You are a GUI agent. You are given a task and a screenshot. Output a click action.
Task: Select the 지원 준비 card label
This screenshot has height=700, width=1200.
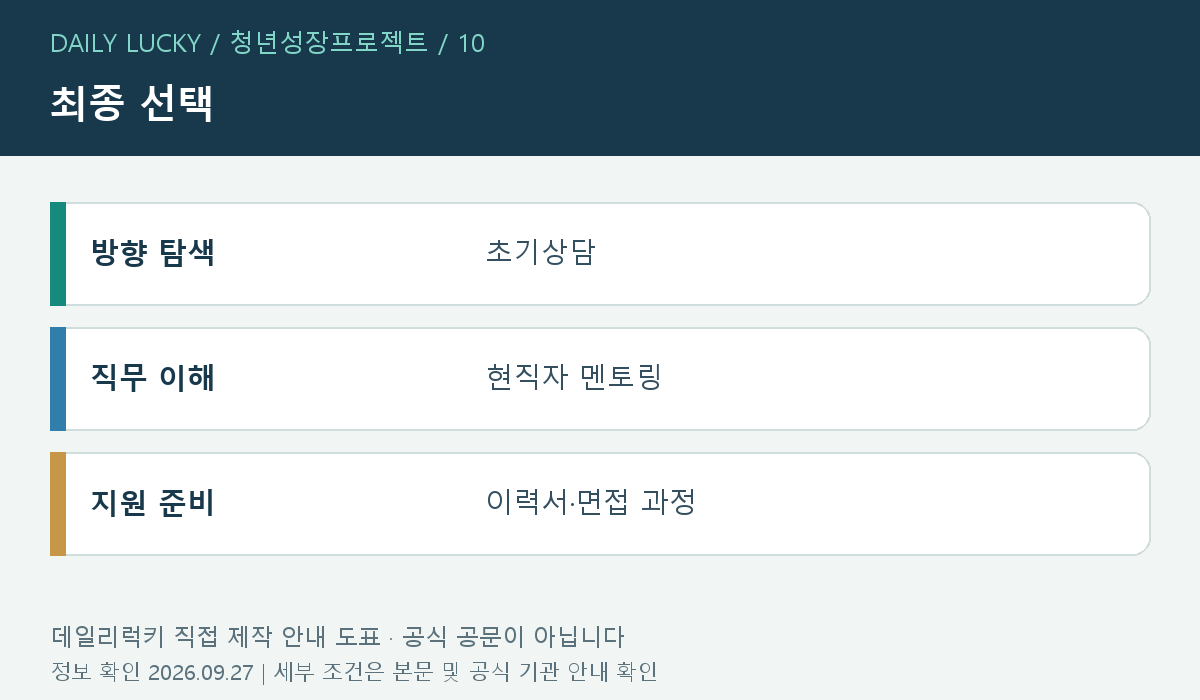click(x=153, y=503)
